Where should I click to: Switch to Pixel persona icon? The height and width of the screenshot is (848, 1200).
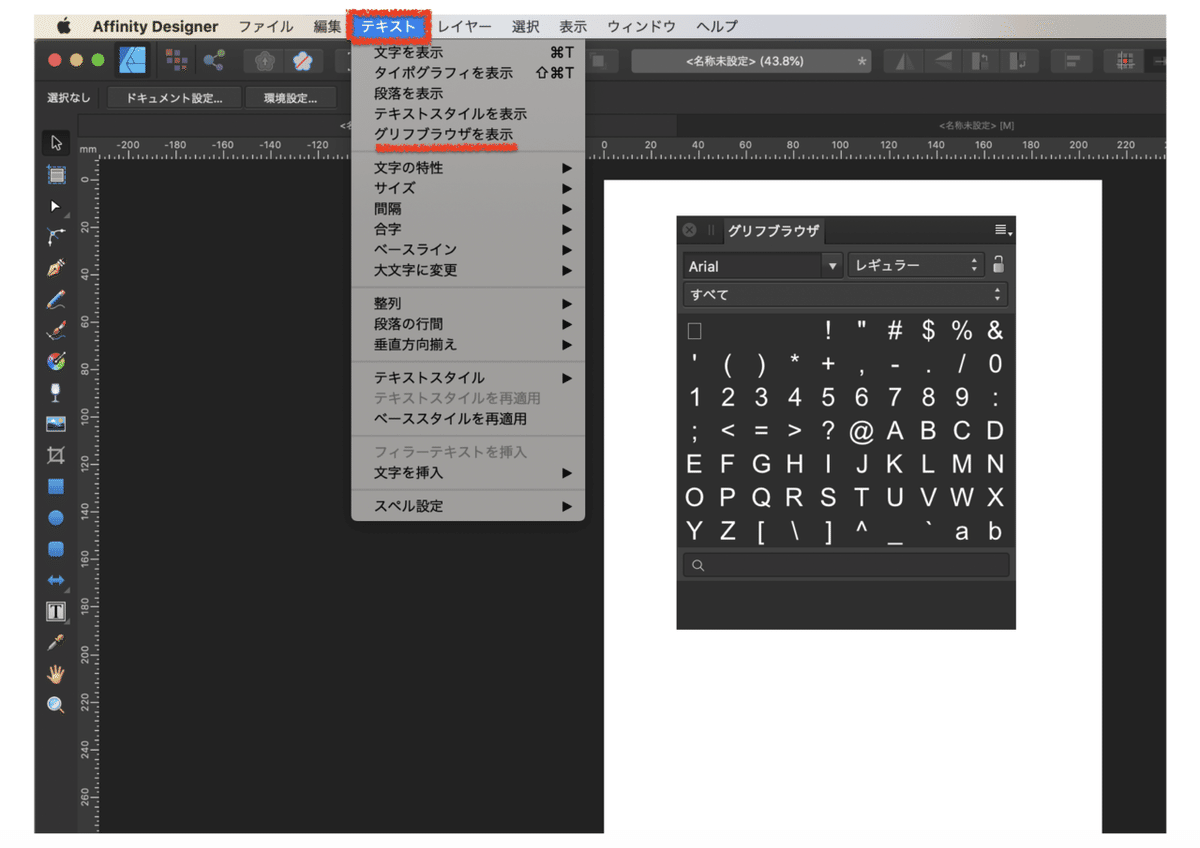pos(177,61)
